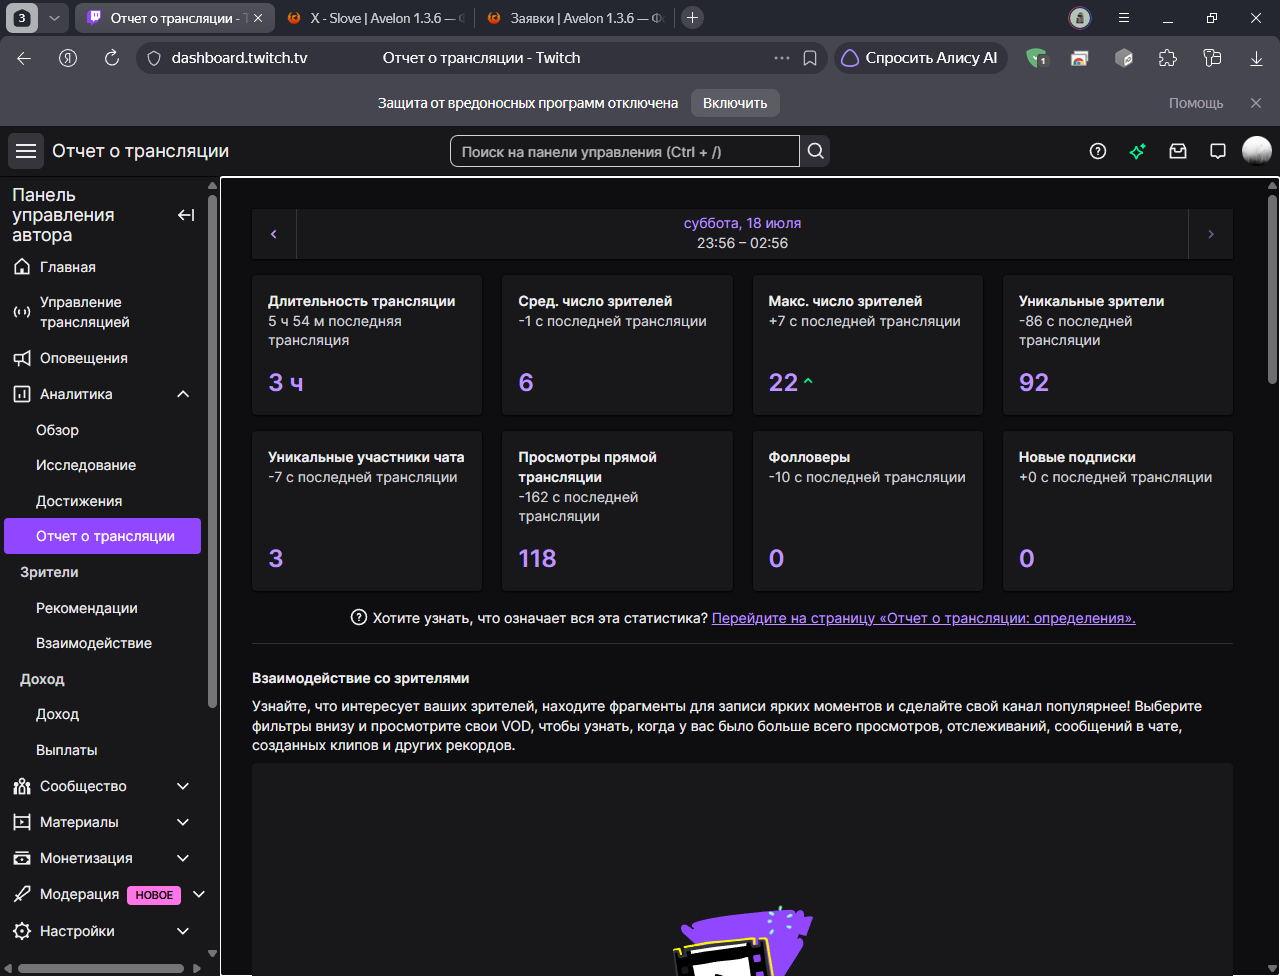Switch to the "Заявки | Avelon" tab
Viewport: 1280px width, 976px height.
click(575, 18)
